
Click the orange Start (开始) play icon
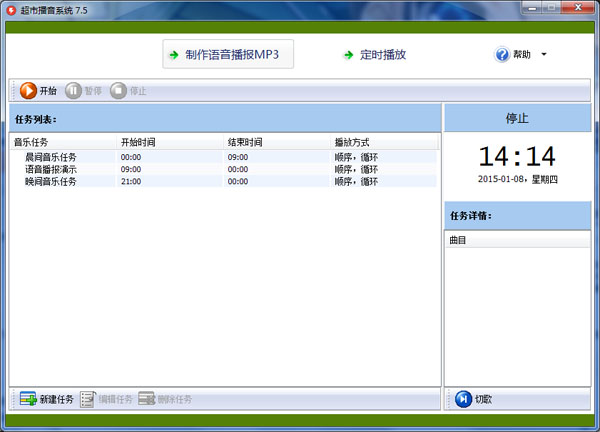27,91
